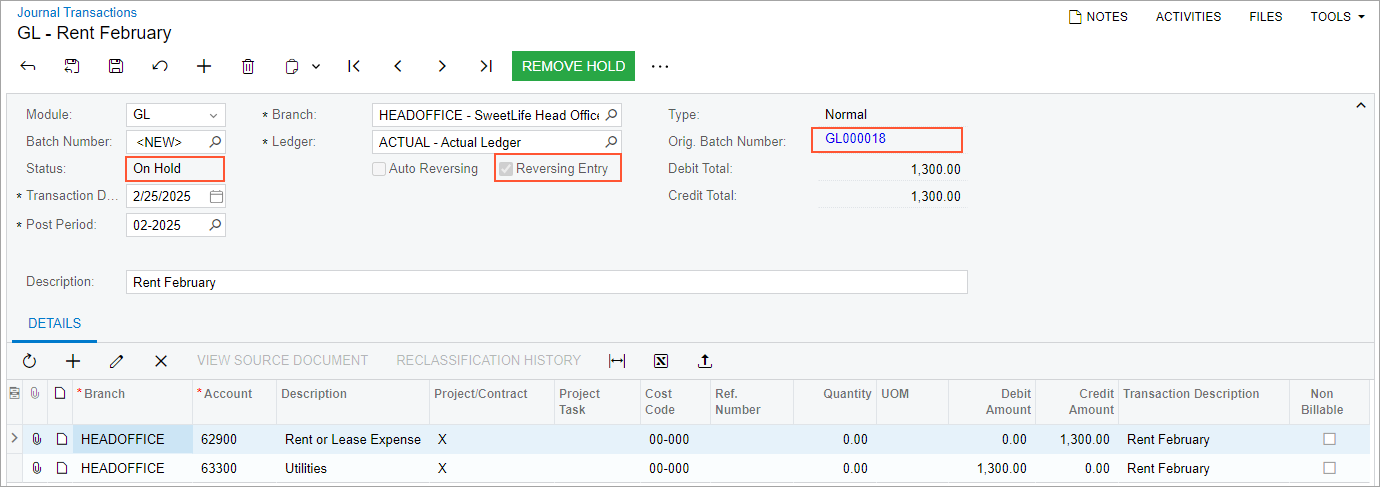Click the upload icon in details toolbar
Image resolution: width=1380 pixels, height=487 pixels.
705,360
